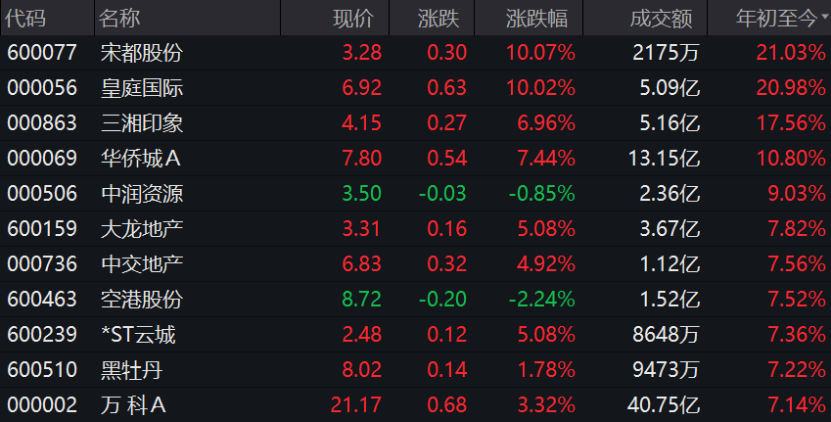Click the 40.75亿 turnover value
The image size is (831, 422).
tap(668, 405)
